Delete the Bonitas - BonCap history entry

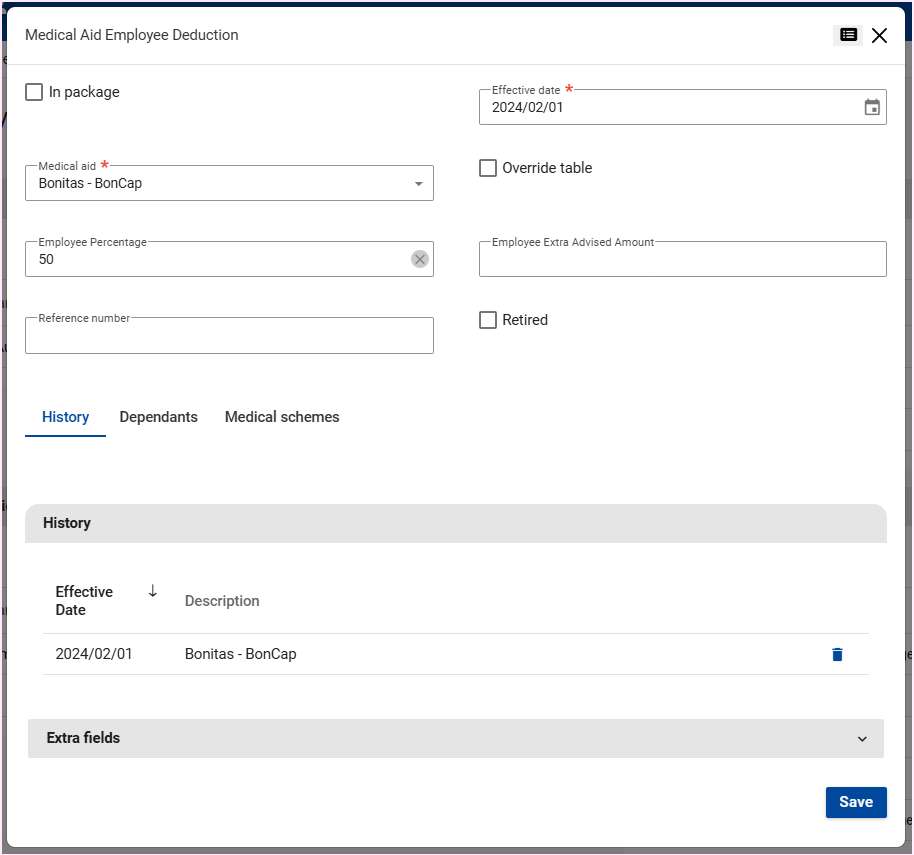[837, 655]
